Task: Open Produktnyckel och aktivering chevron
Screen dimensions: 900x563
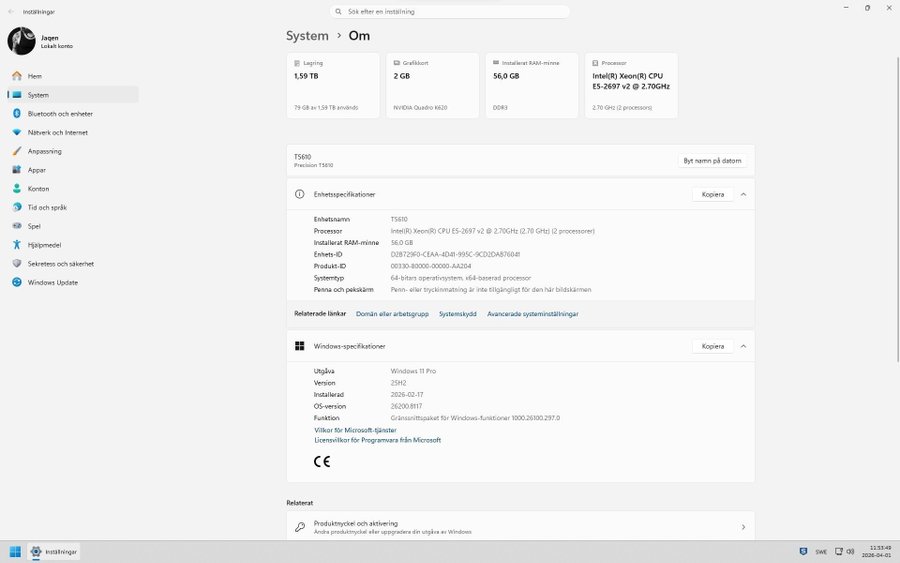Action: tap(742, 527)
